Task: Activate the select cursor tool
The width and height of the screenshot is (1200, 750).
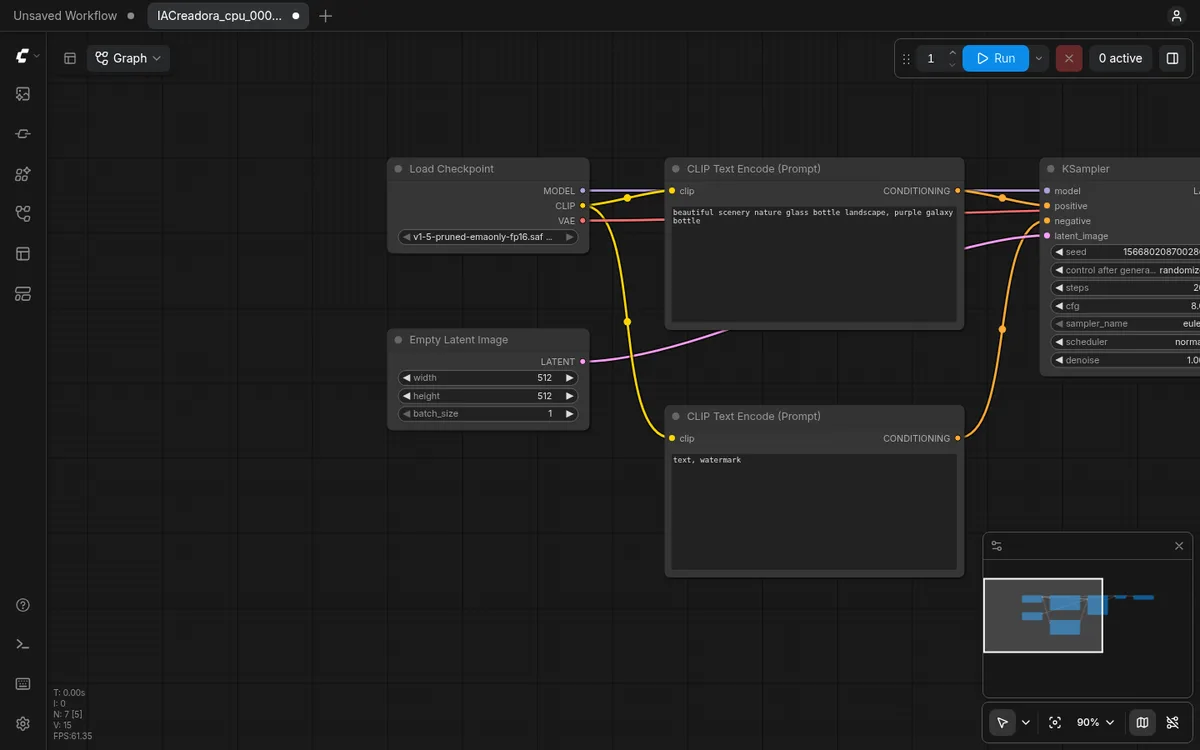Action: point(1002,722)
